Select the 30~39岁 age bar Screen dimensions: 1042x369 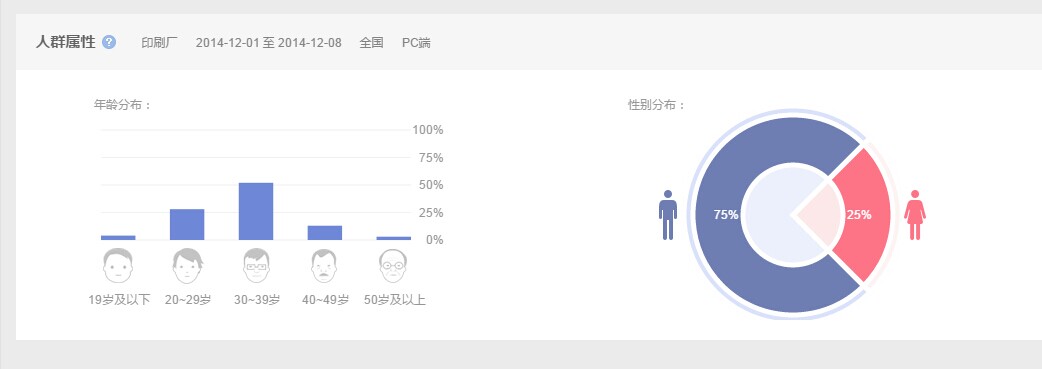[x=256, y=211]
